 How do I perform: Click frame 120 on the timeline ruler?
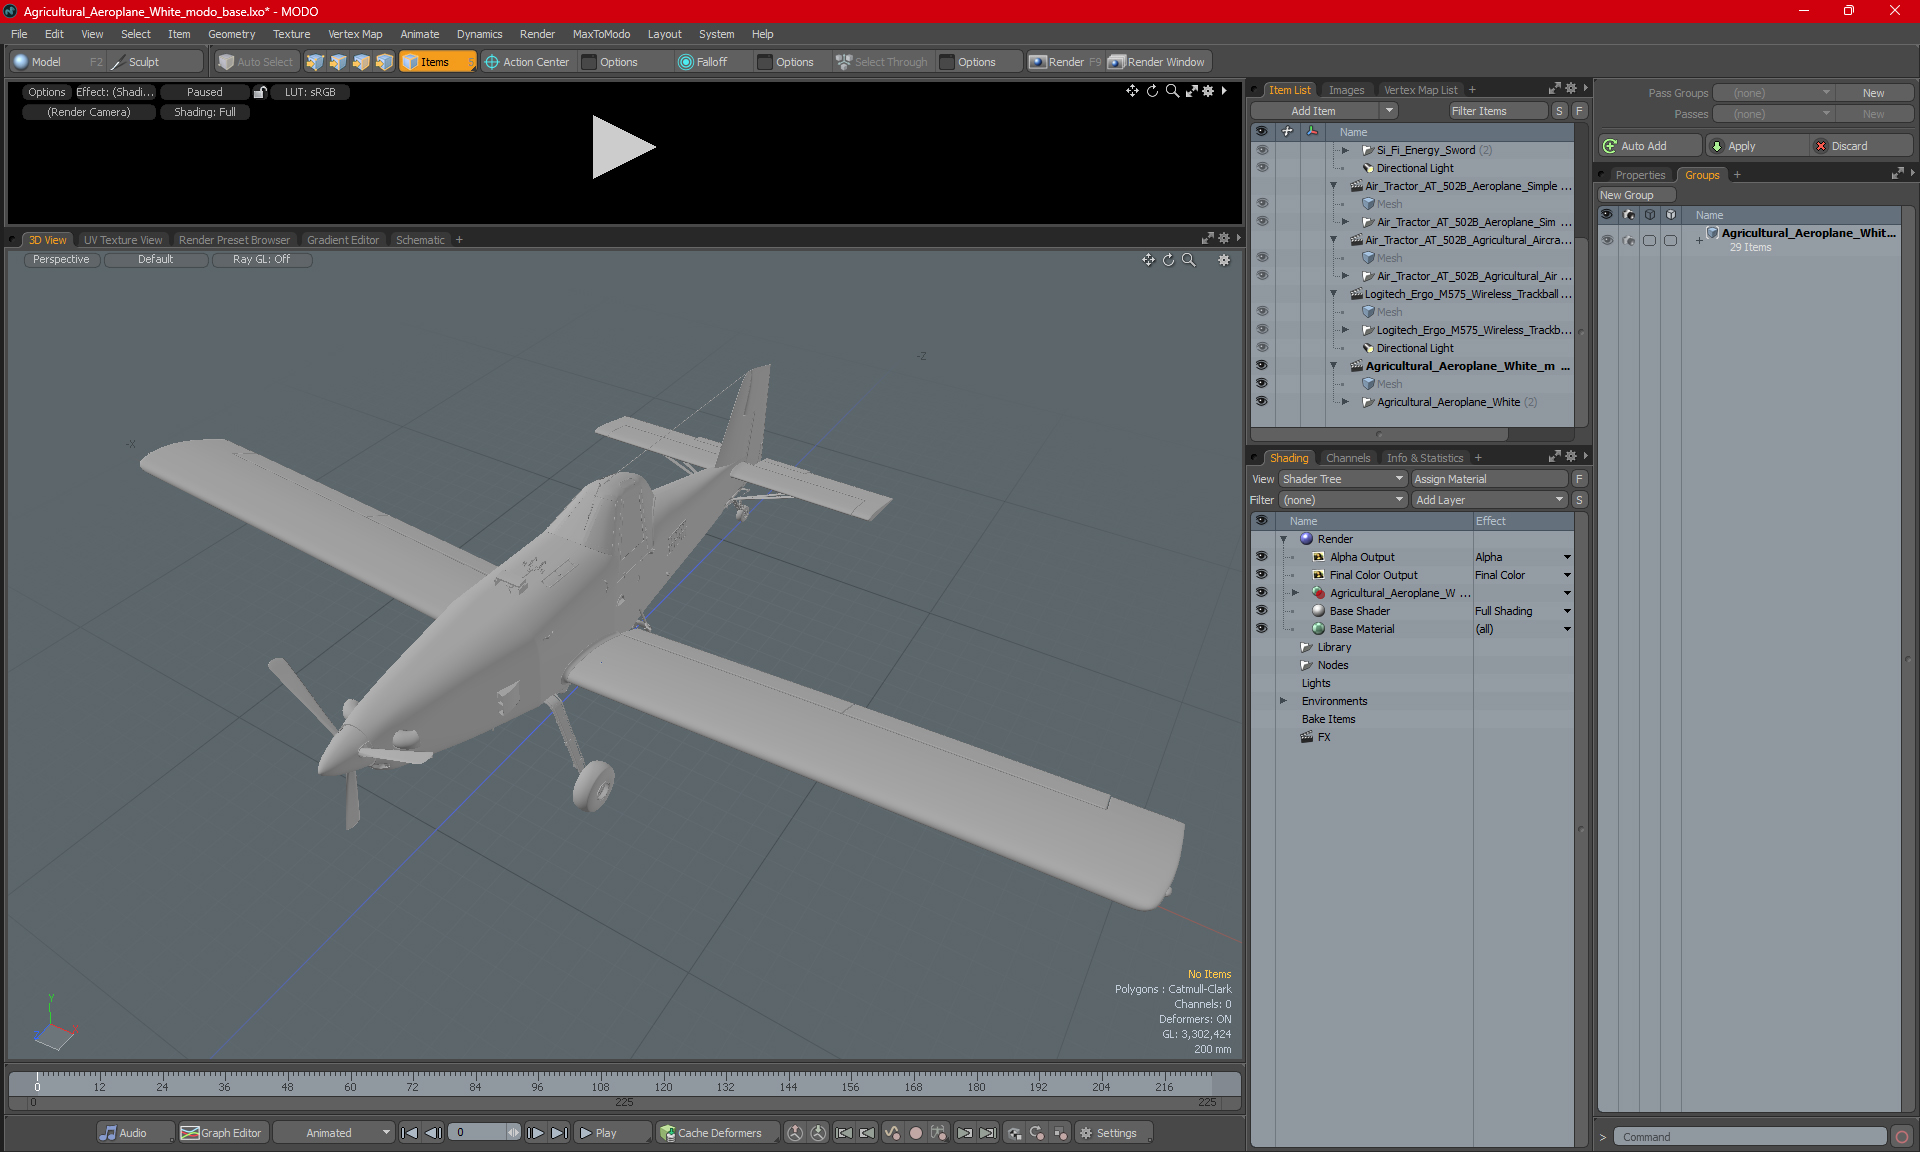[663, 1084]
